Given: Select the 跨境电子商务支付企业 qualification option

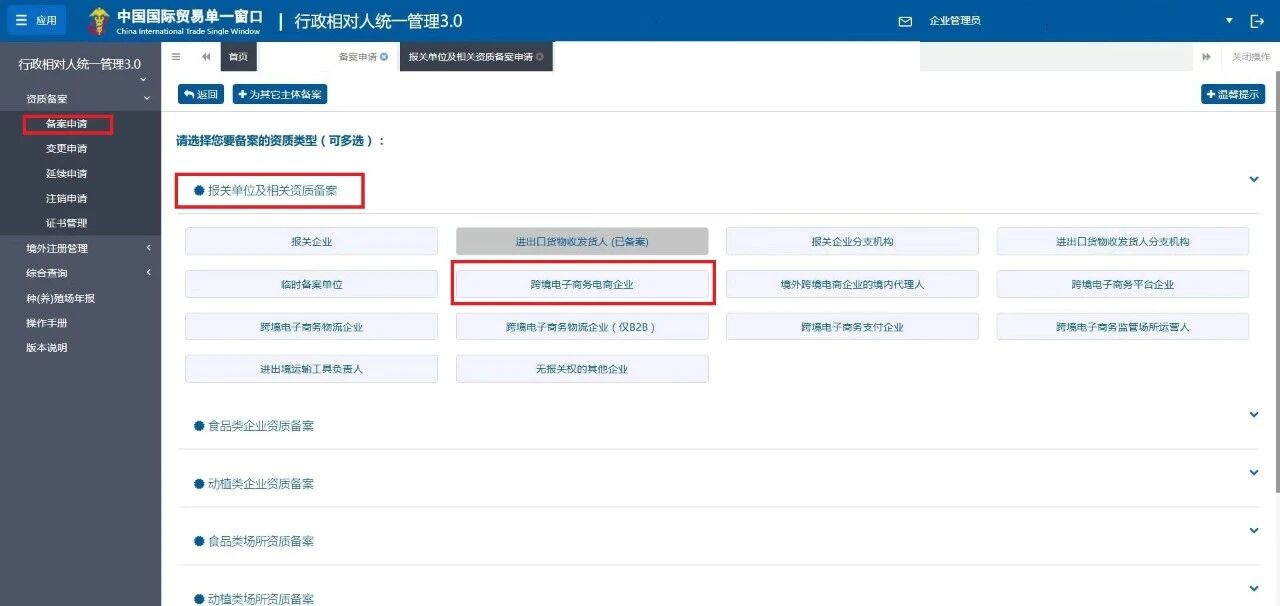Looking at the screenshot, I should click(852, 326).
